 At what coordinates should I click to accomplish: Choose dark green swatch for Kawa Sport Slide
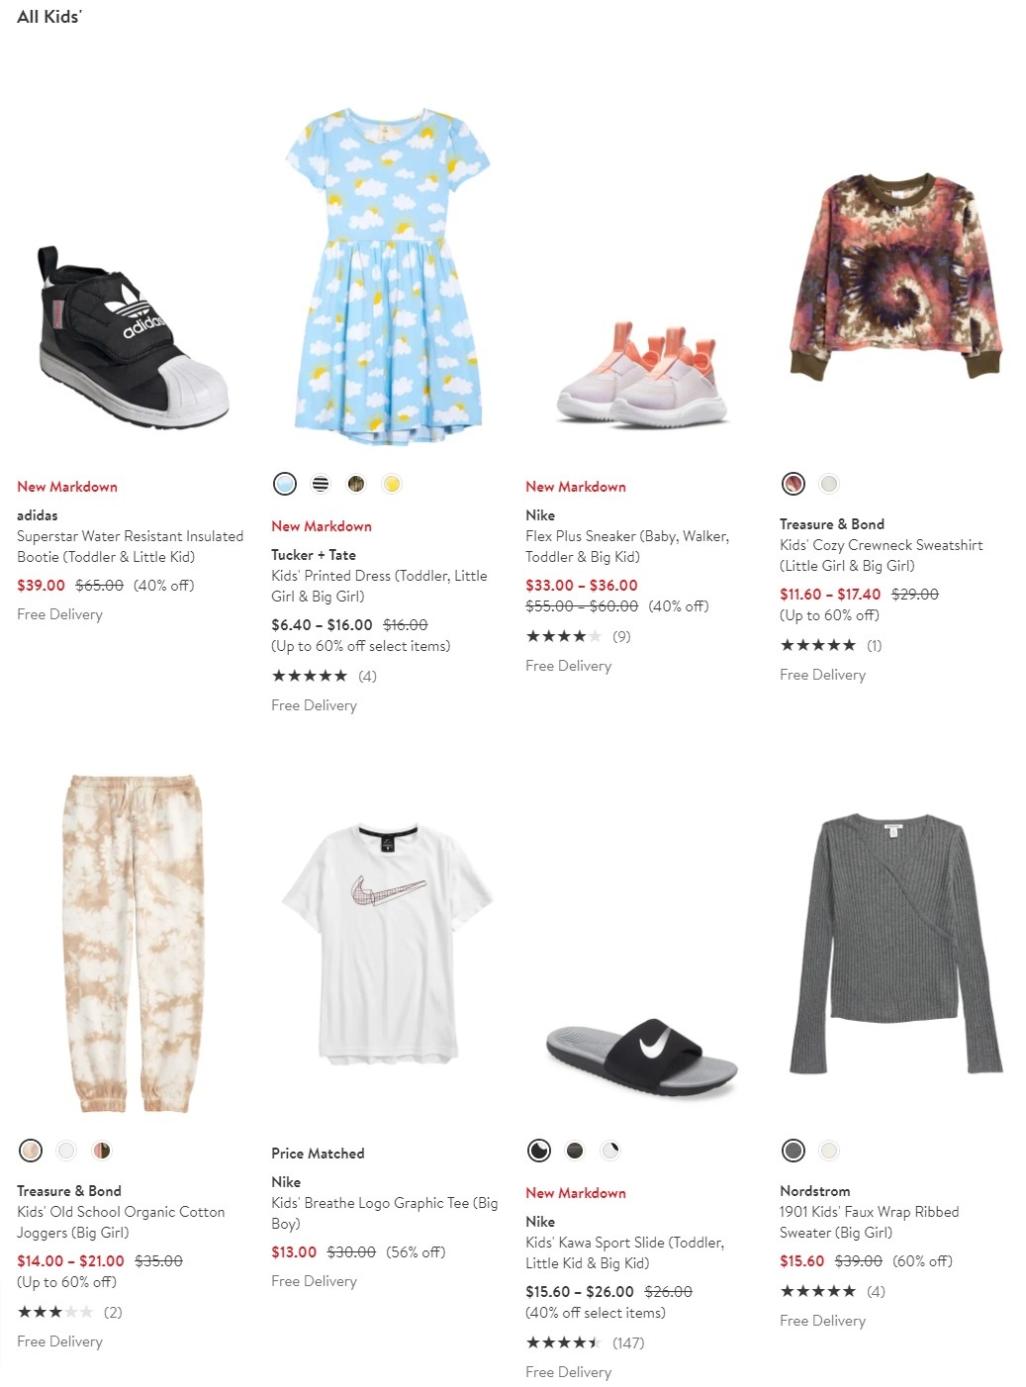[x=574, y=1150]
